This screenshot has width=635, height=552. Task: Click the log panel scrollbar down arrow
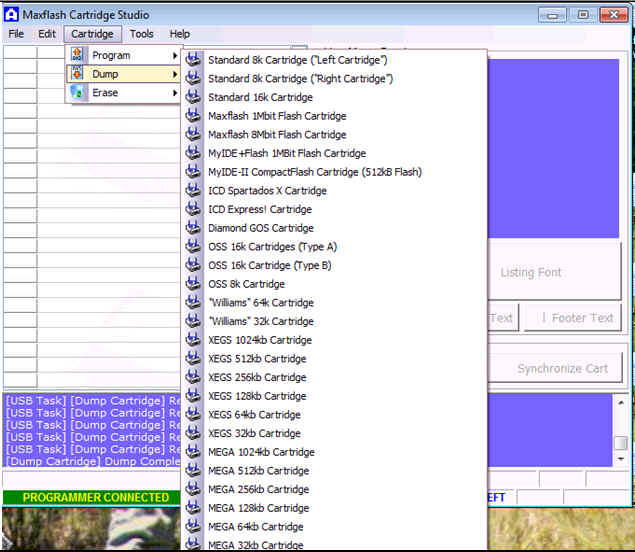point(621,459)
